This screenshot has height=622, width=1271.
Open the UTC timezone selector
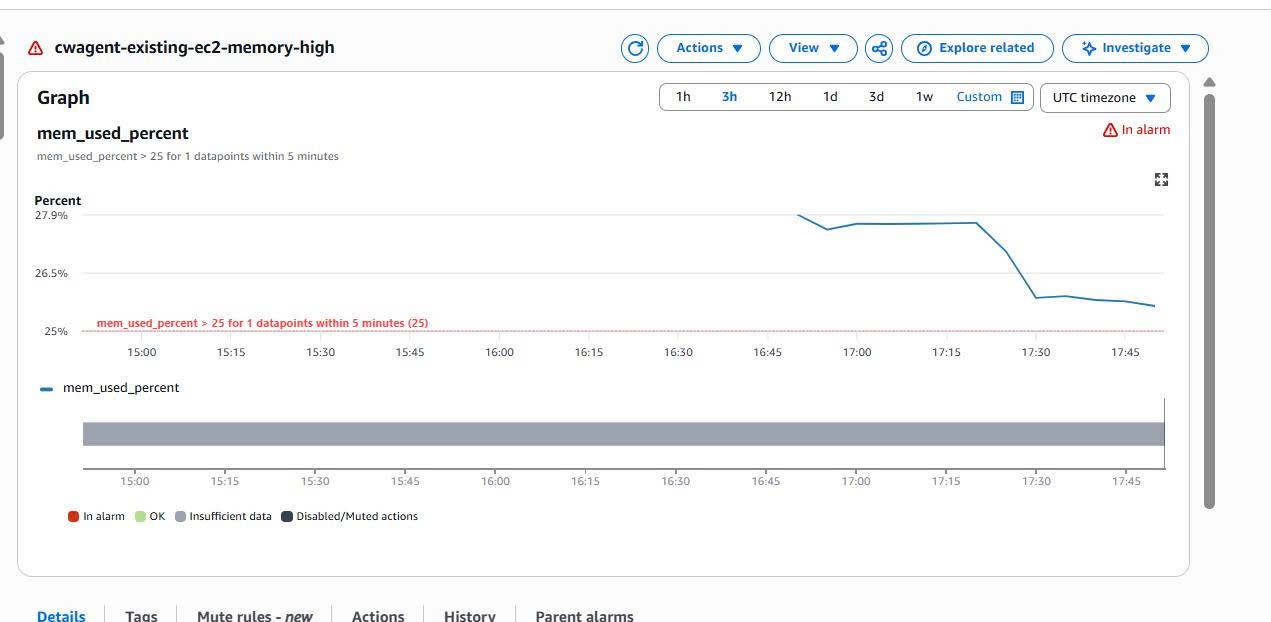click(1105, 98)
